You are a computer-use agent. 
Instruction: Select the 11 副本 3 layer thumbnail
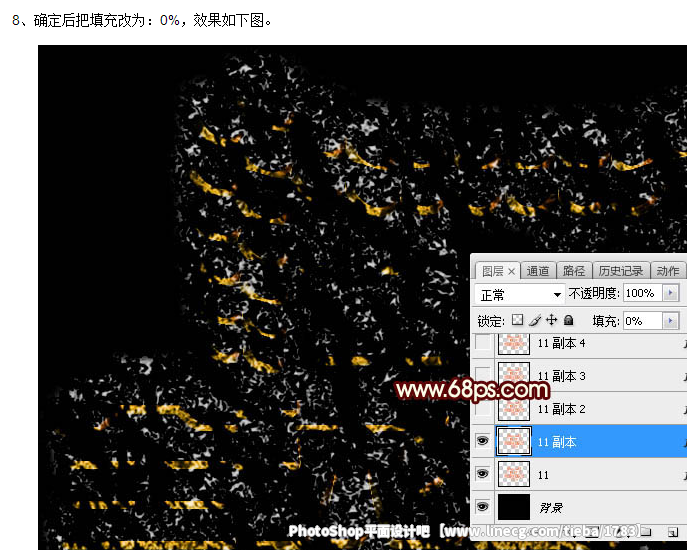tap(514, 376)
